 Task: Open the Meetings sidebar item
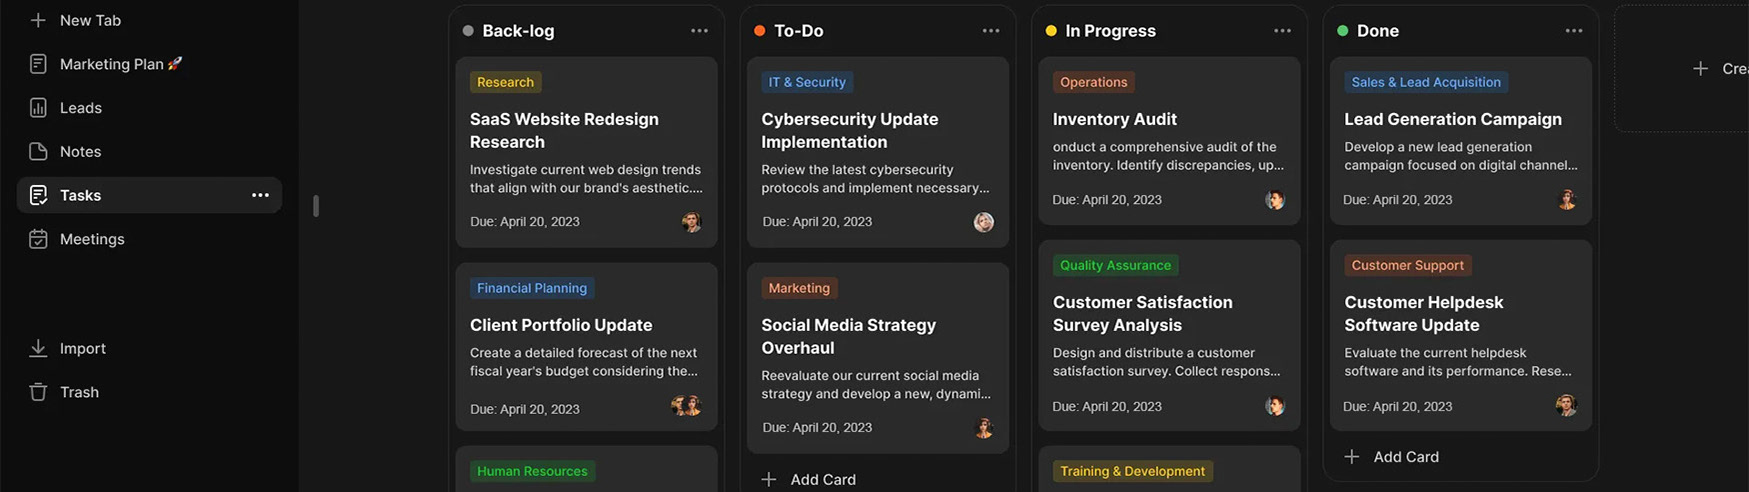point(92,239)
